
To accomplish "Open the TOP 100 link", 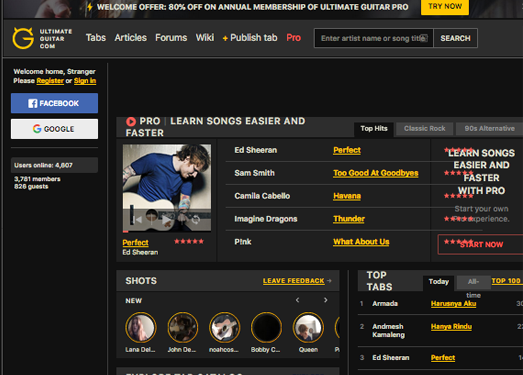I will (x=506, y=281).
